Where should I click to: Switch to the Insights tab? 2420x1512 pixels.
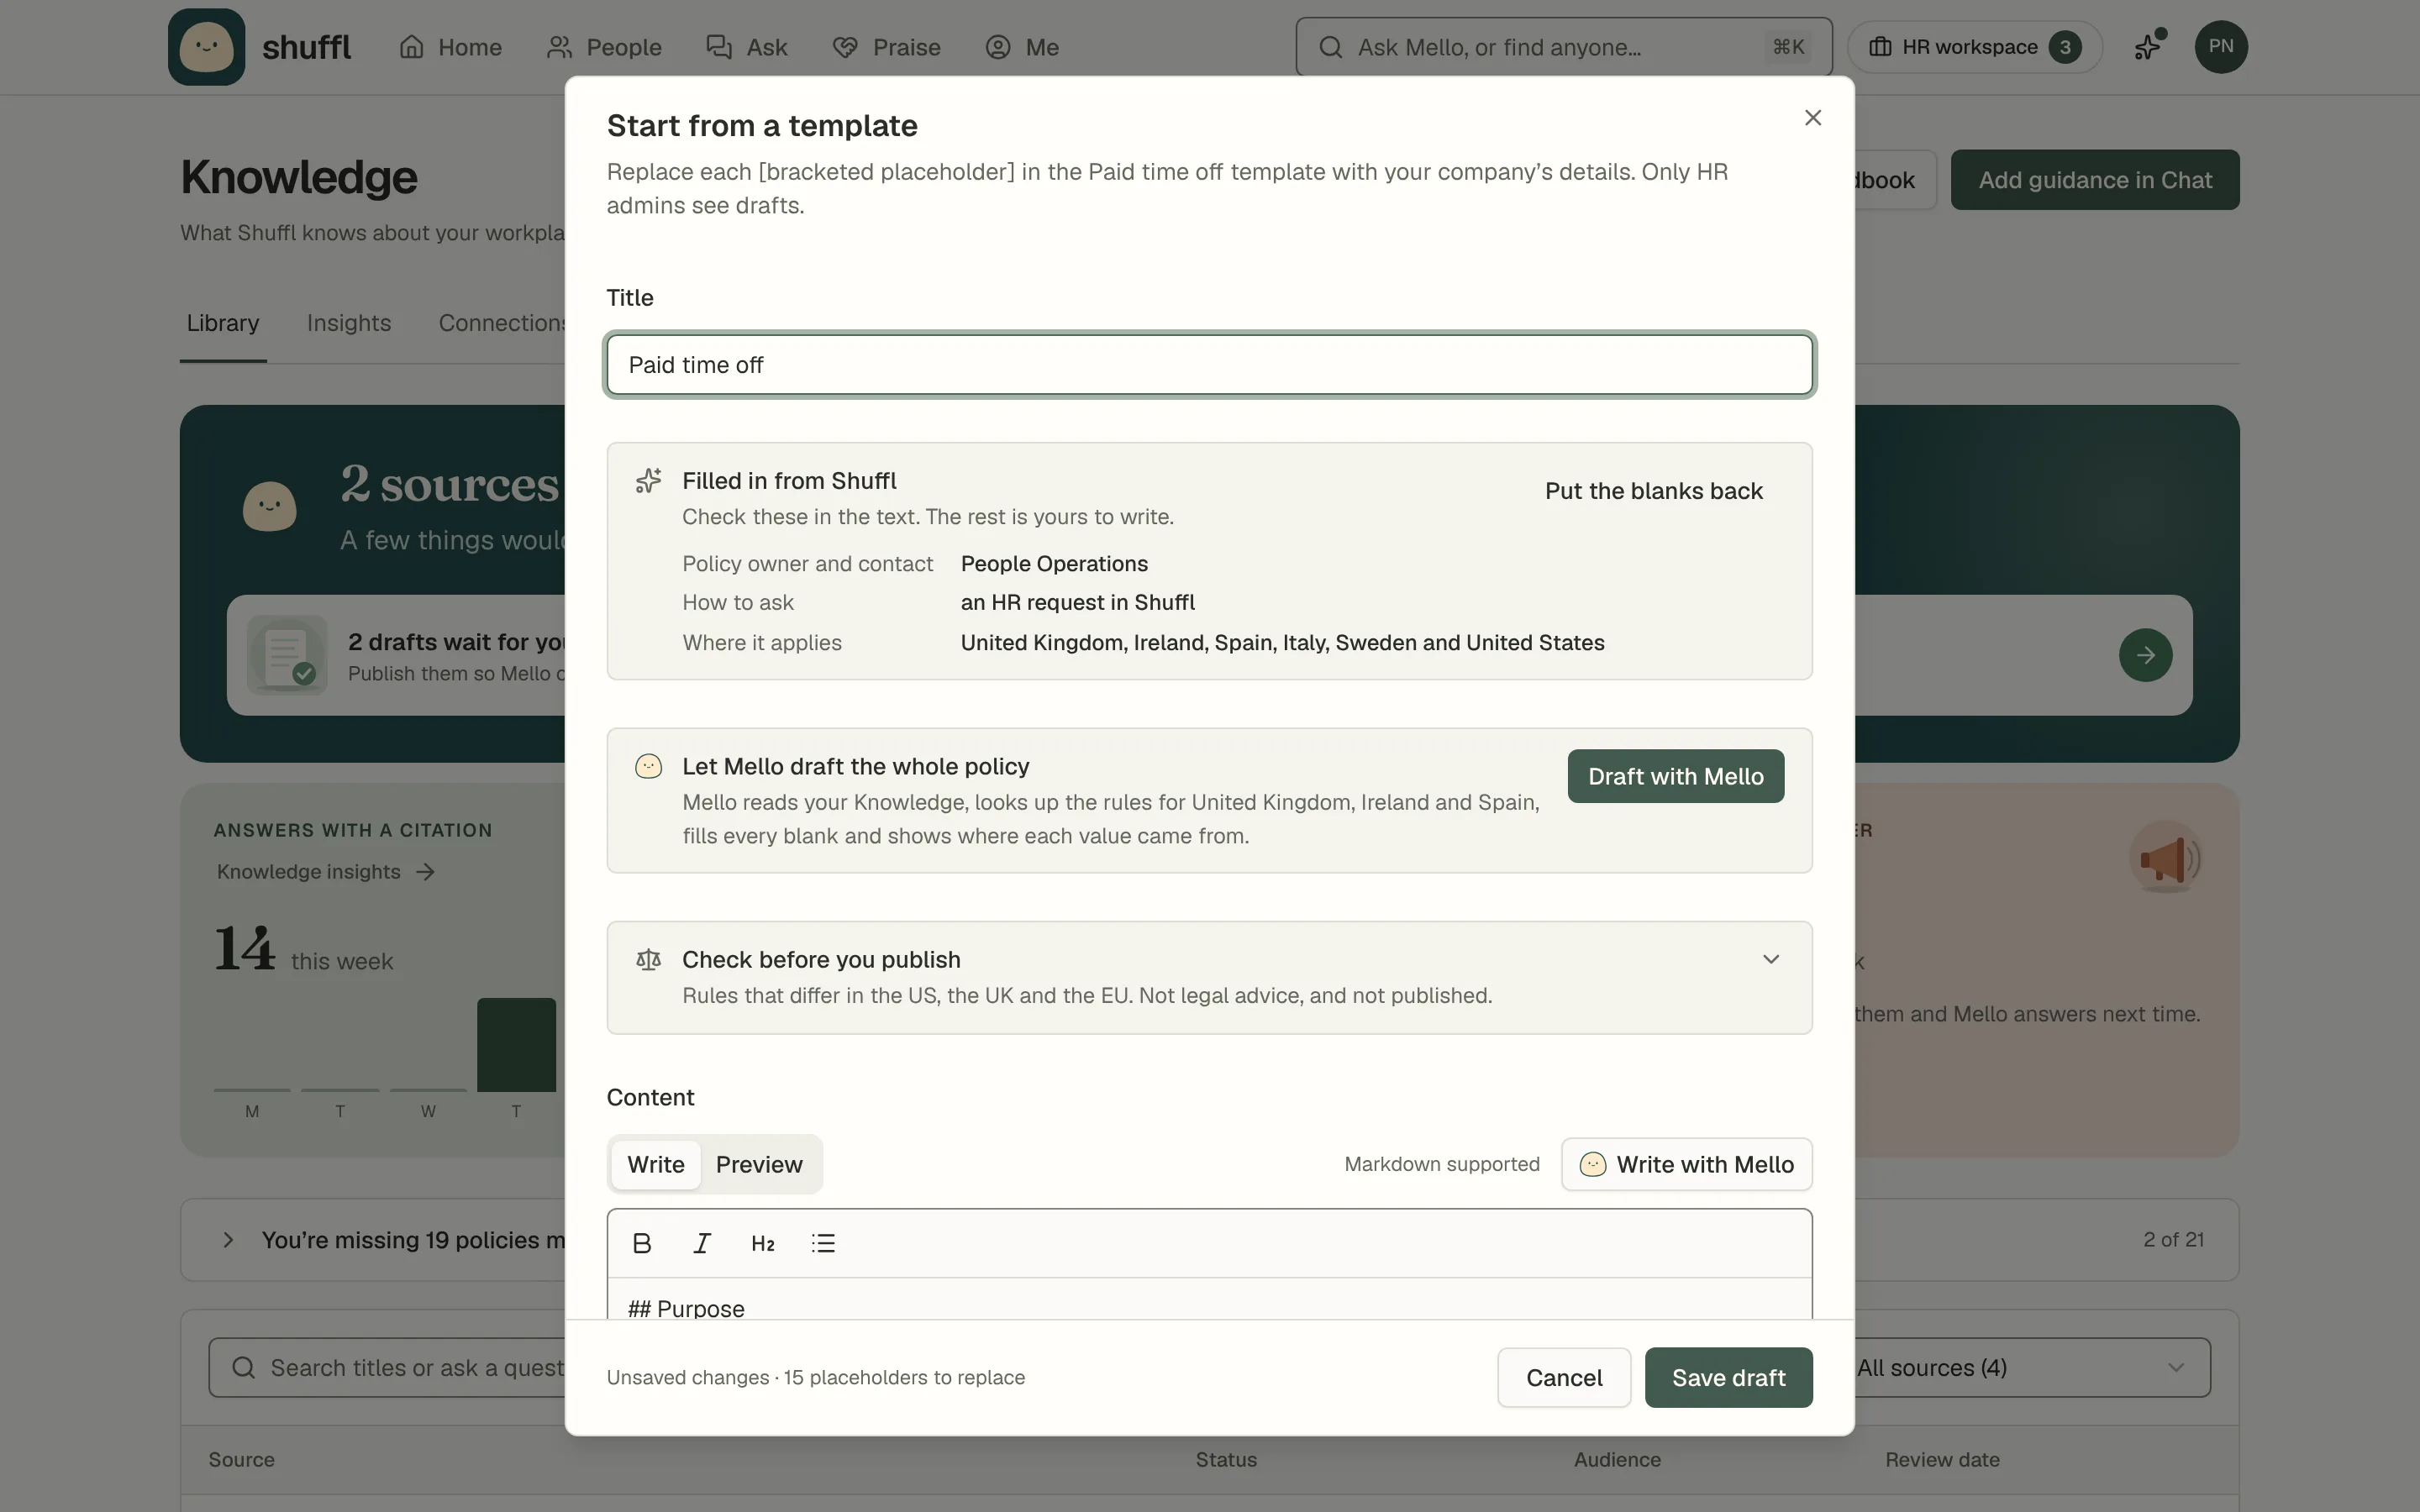click(349, 323)
